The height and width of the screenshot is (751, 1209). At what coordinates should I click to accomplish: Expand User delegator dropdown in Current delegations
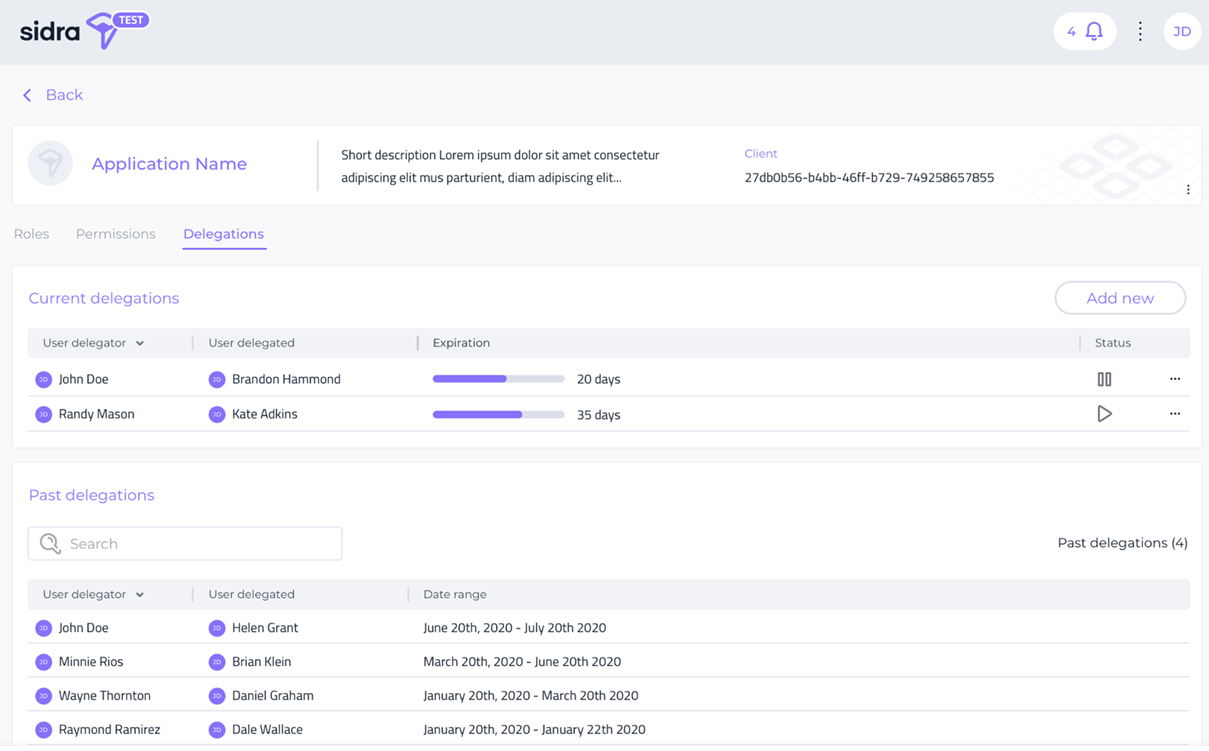[x=140, y=343]
